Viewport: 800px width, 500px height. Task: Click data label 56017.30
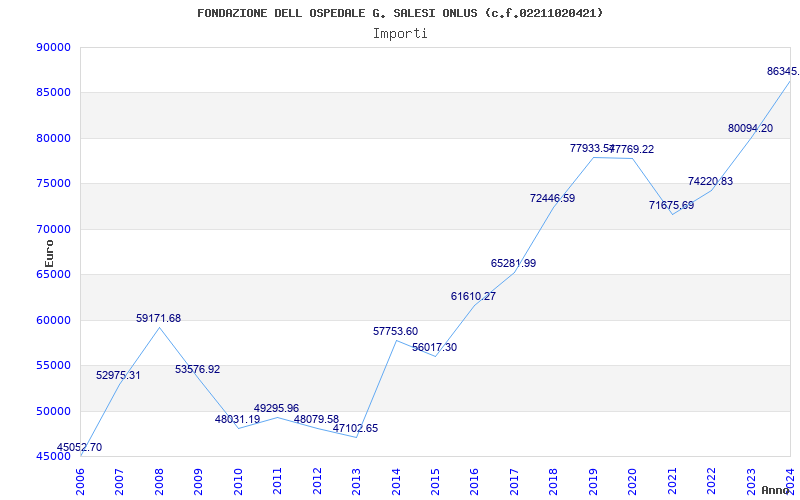(x=435, y=347)
